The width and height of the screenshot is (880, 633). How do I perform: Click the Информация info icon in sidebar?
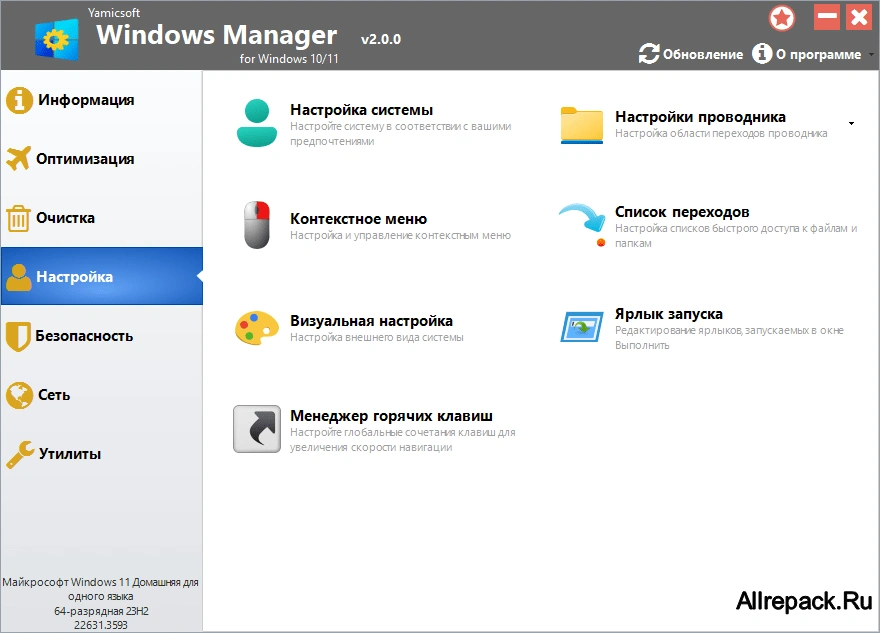tap(19, 100)
